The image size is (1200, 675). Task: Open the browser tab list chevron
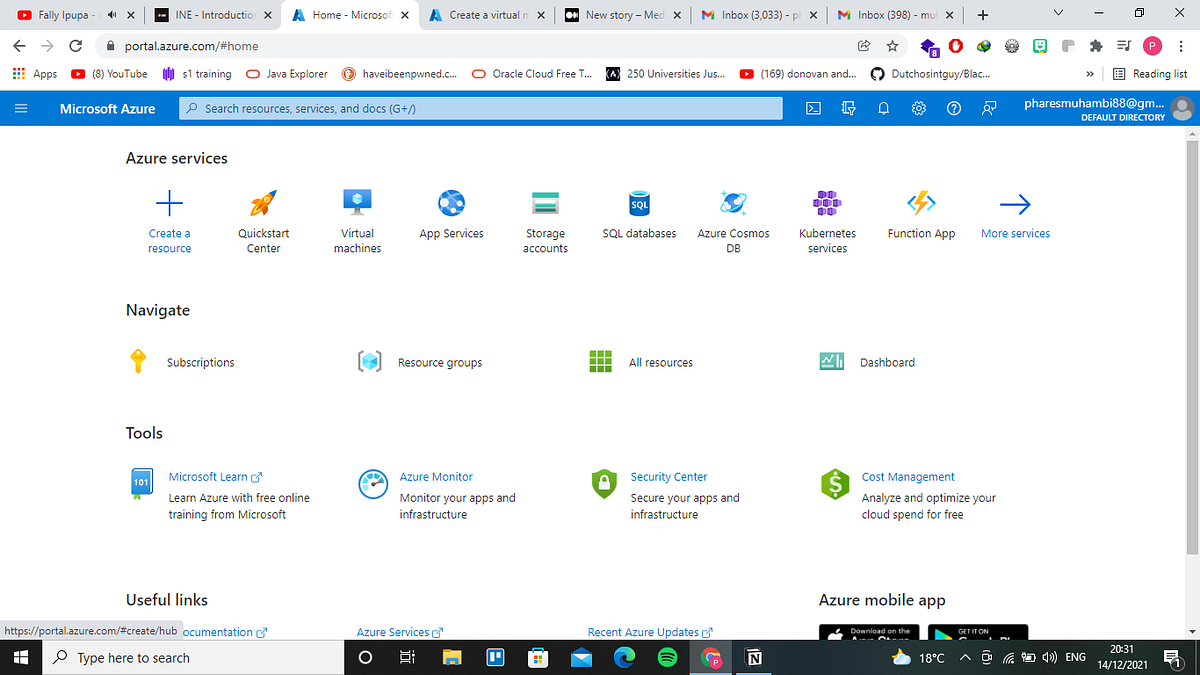pyautogui.click(x=1058, y=15)
